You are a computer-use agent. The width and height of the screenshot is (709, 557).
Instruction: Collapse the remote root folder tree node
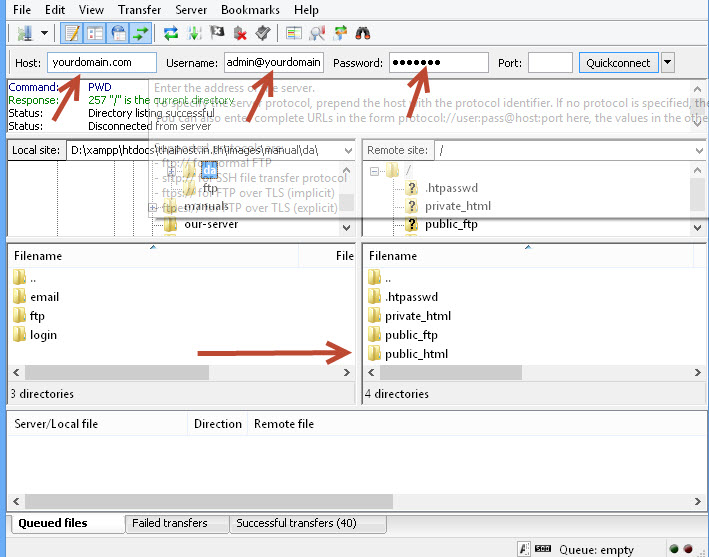coord(374,171)
